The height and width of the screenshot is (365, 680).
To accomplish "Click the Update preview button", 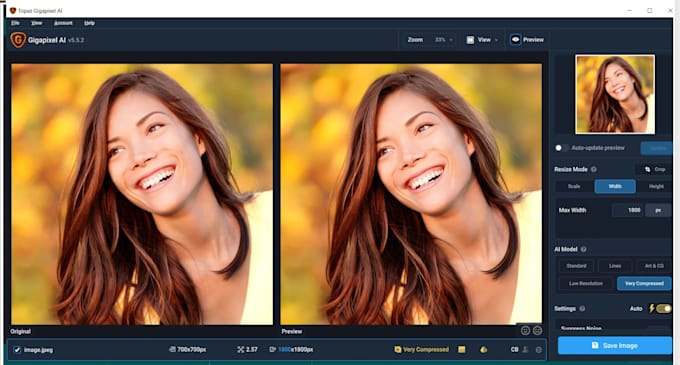I will pyautogui.click(x=657, y=148).
